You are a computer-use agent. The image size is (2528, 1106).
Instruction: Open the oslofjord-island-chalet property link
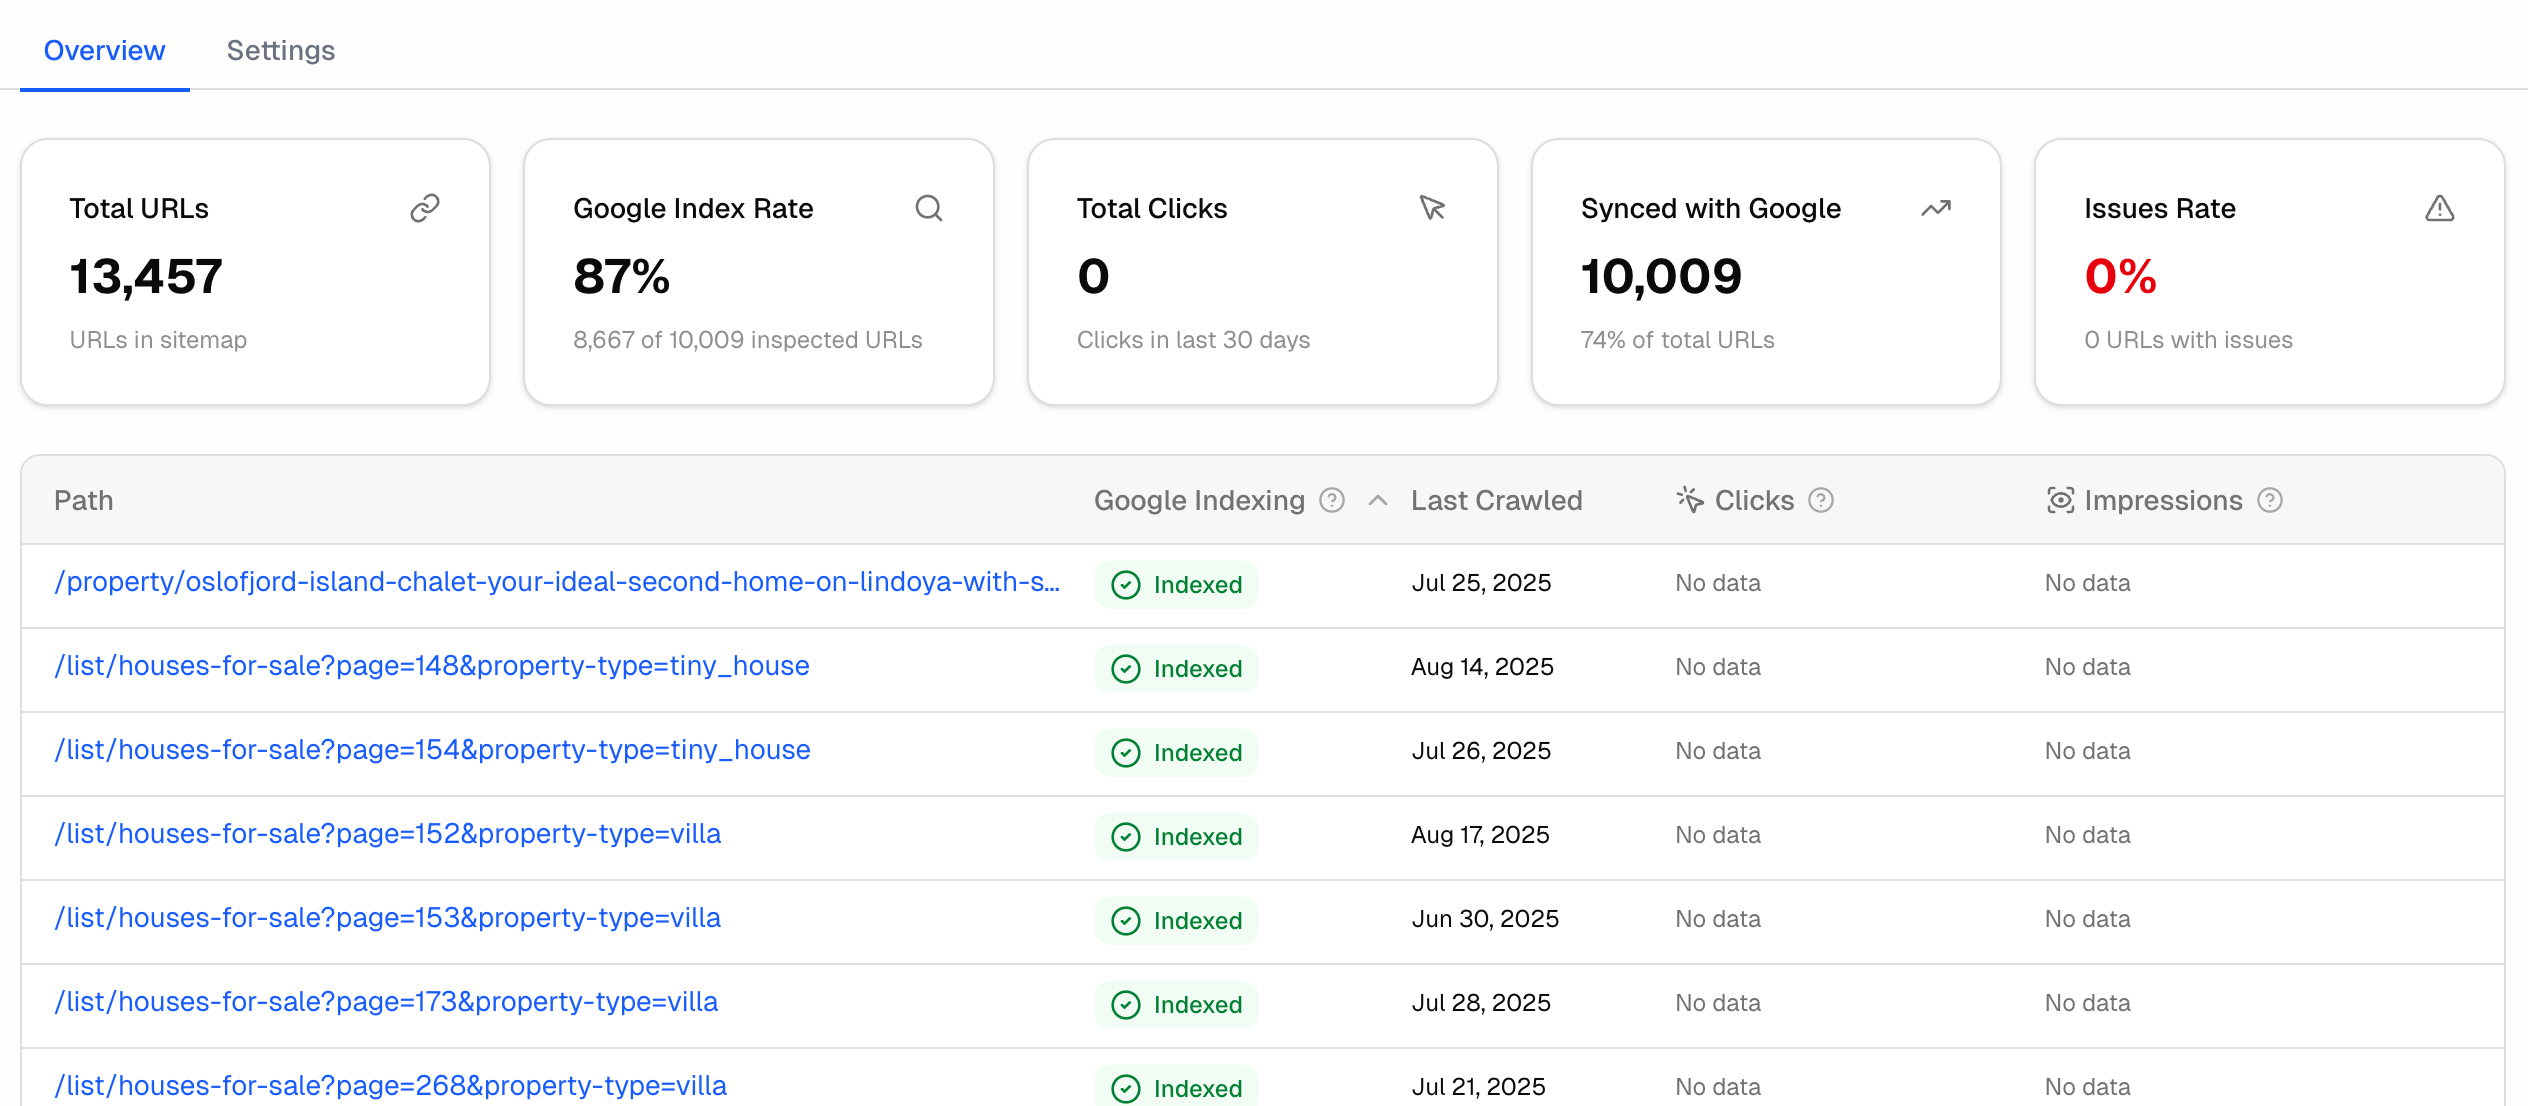point(556,582)
